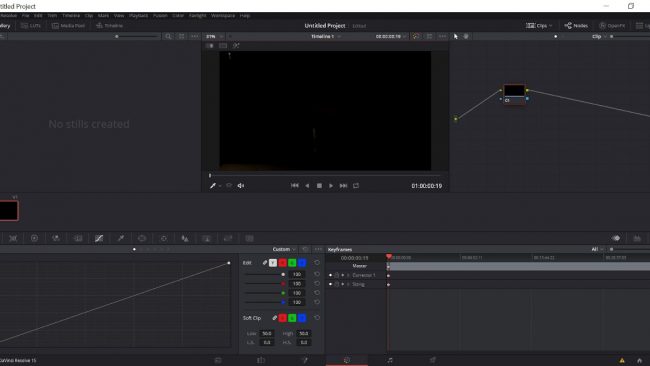Open the Power Window palette
Image resolution: width=650 pixels, height=366 pixels.
click(x=142, y=238)
